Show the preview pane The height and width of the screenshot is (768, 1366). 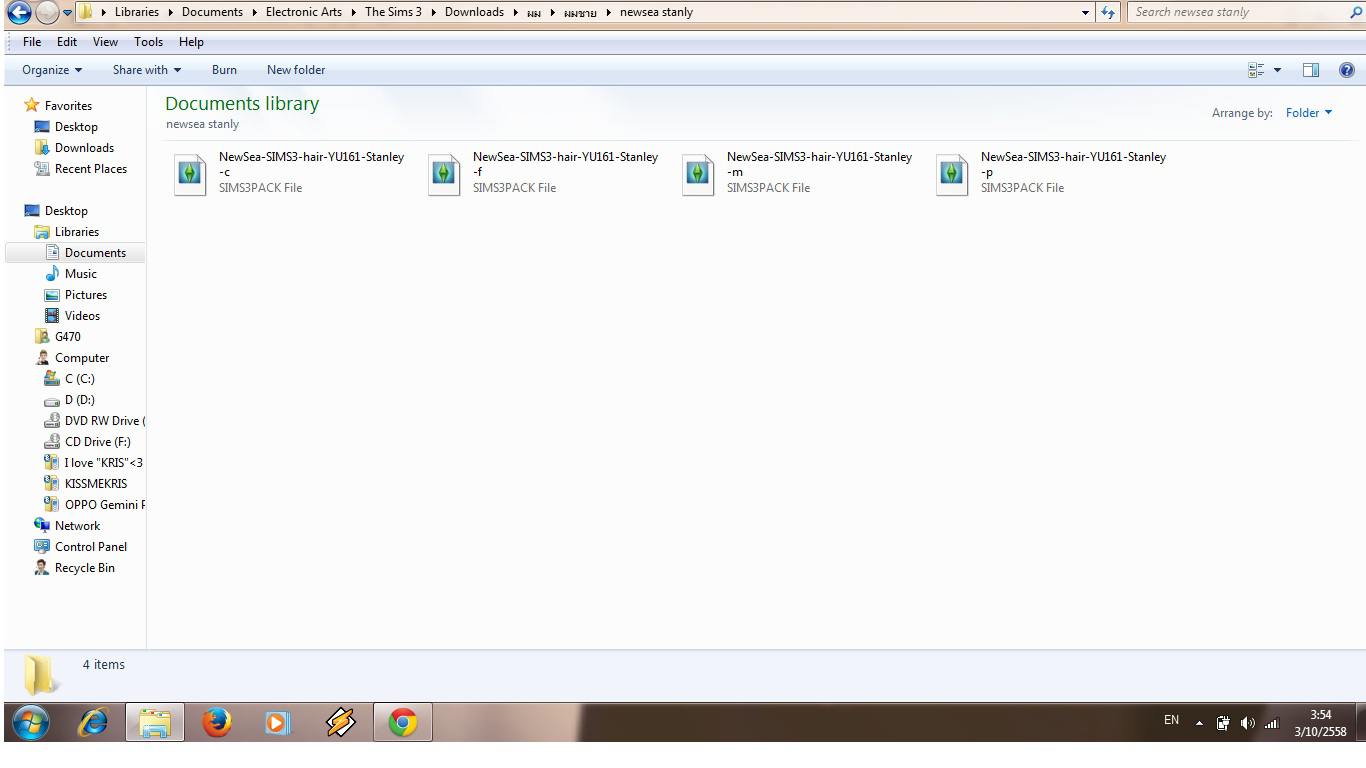coord(1311,70)
